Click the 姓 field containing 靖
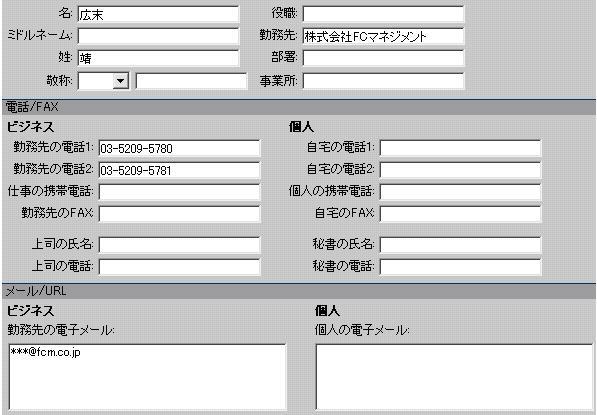Image resolution: width=597 pixels, height=415 pixels. (x=158, y=58)
